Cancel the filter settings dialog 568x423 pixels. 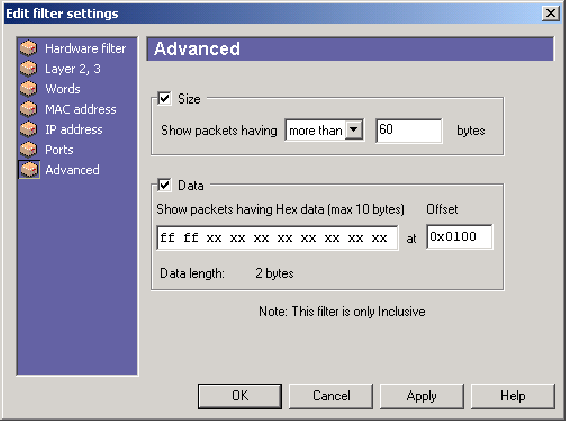pos(331,396)
